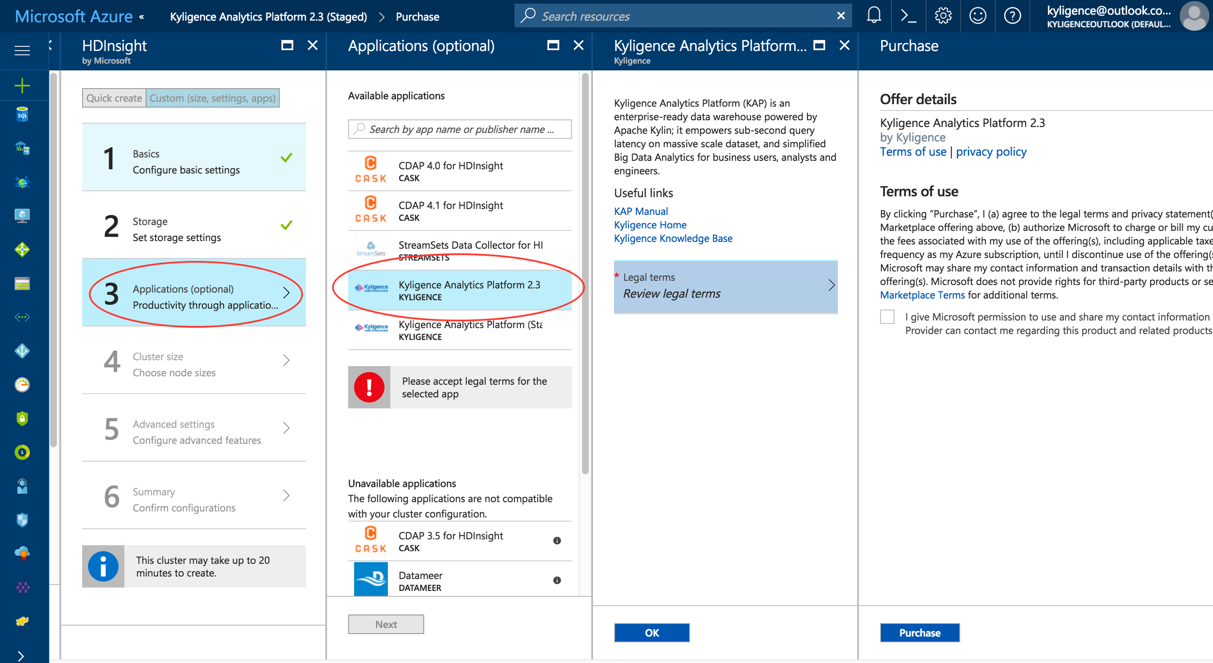Open the hamburger menu in the sidebar
Image resolution: width=1213 pixels, height=663 pixels.
point(22,50)
